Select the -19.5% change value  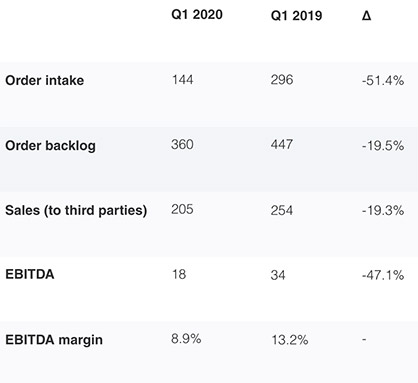383,146
